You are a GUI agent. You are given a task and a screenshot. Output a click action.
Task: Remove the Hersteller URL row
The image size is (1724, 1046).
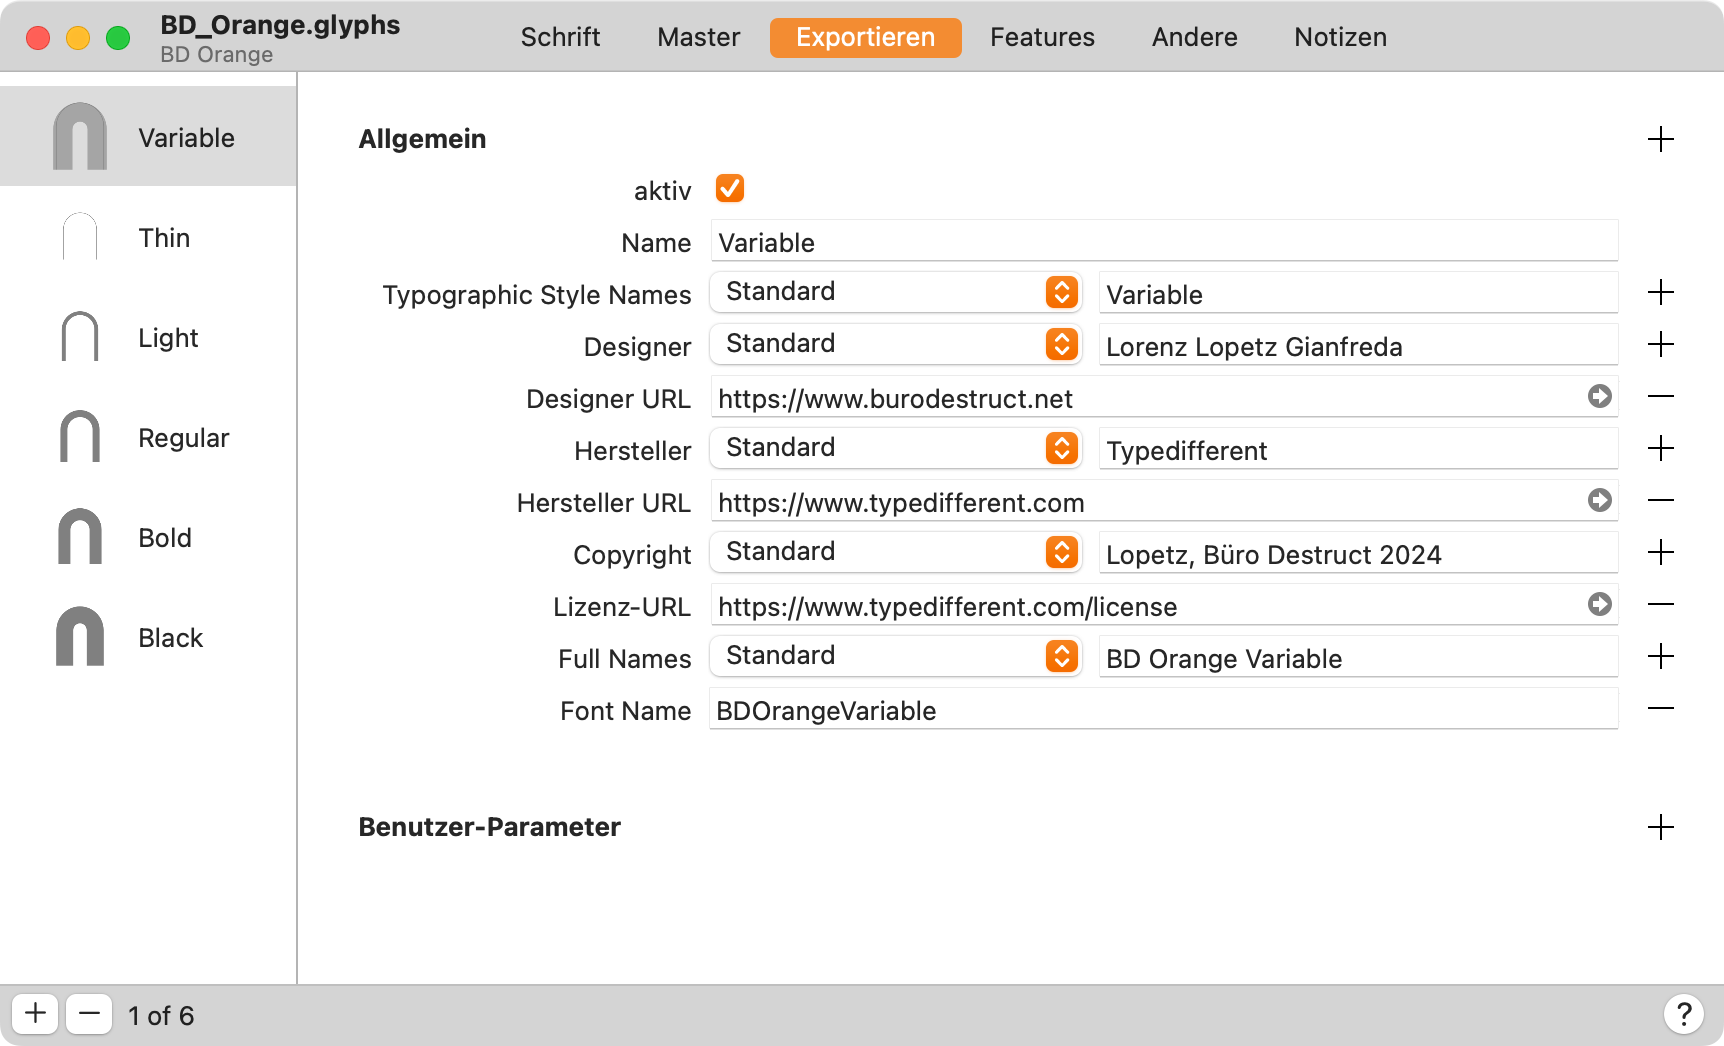pyautogui.click(x=1660, y=500)
